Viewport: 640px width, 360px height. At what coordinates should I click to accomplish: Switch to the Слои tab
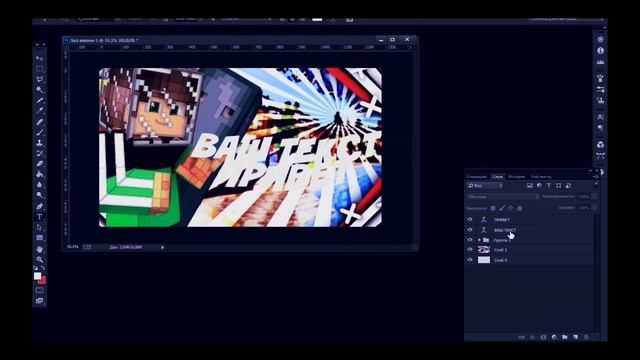[x=498, y=177]
